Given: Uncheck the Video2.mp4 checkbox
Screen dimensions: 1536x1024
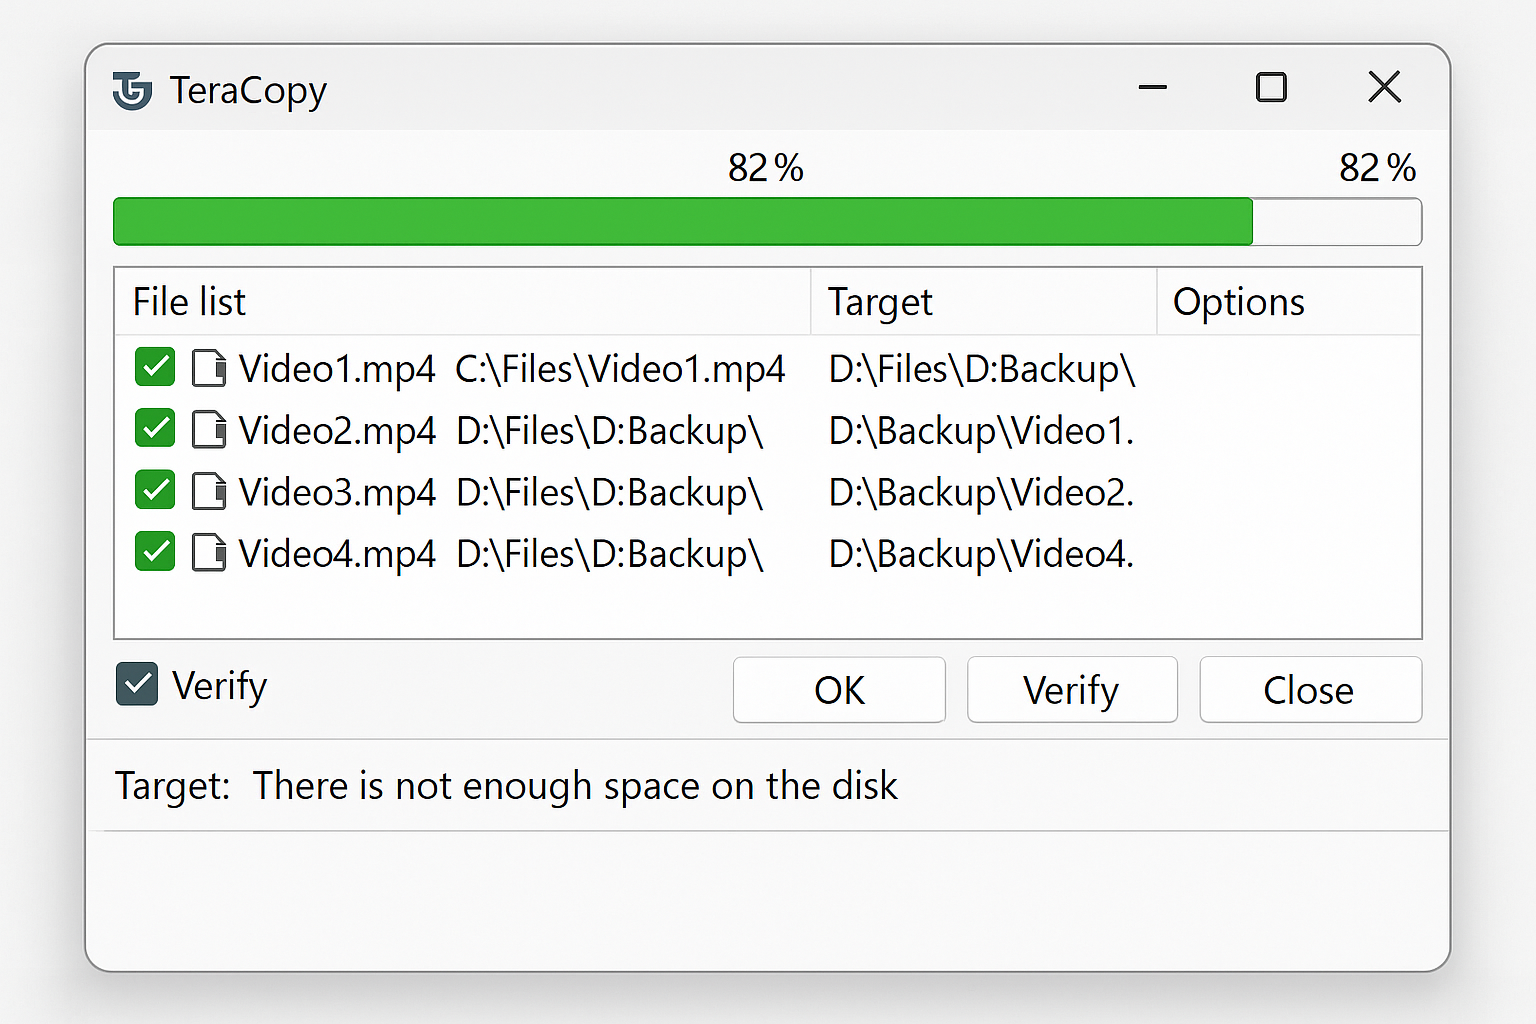Looking at the screenshot, I should (x=154, y=428).
